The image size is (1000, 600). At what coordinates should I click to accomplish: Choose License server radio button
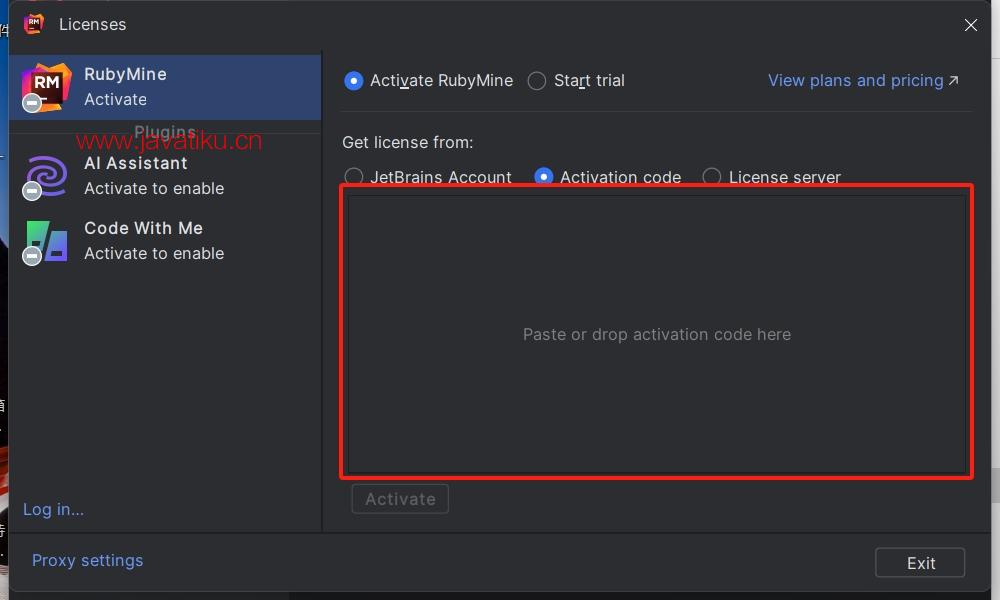coord(712,177)
